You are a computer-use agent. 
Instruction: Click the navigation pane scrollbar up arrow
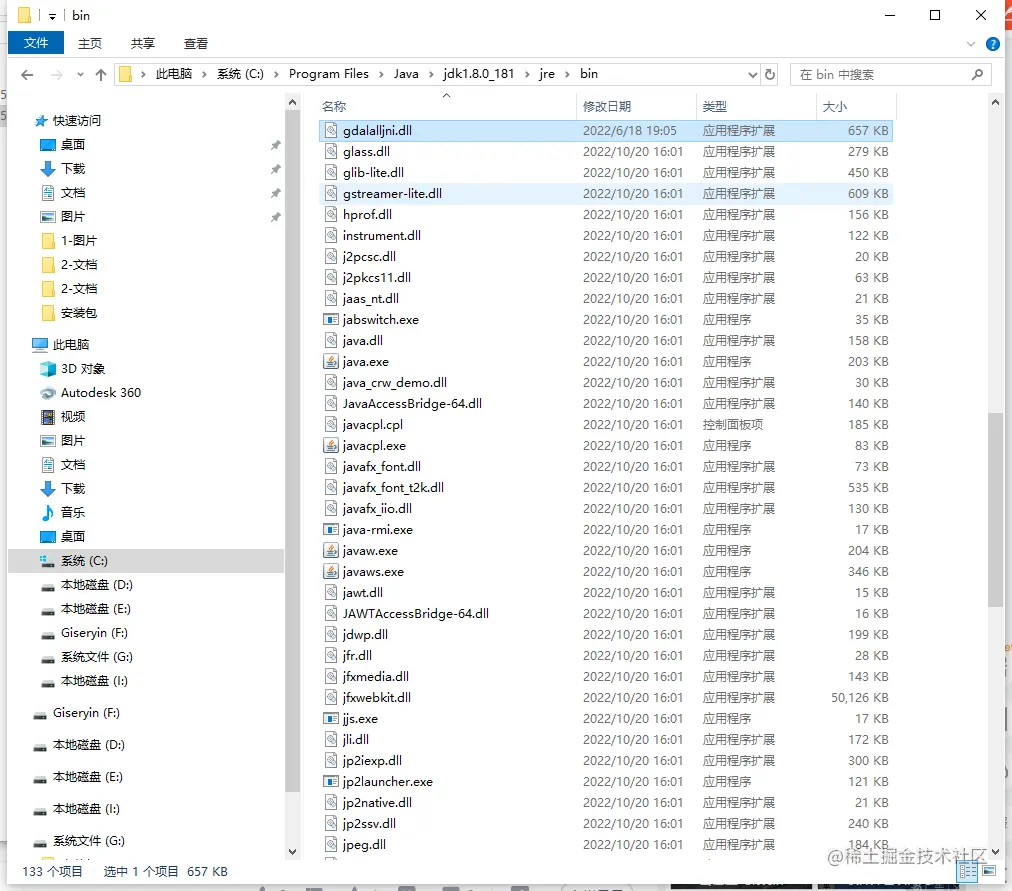[x=292, y=102]
